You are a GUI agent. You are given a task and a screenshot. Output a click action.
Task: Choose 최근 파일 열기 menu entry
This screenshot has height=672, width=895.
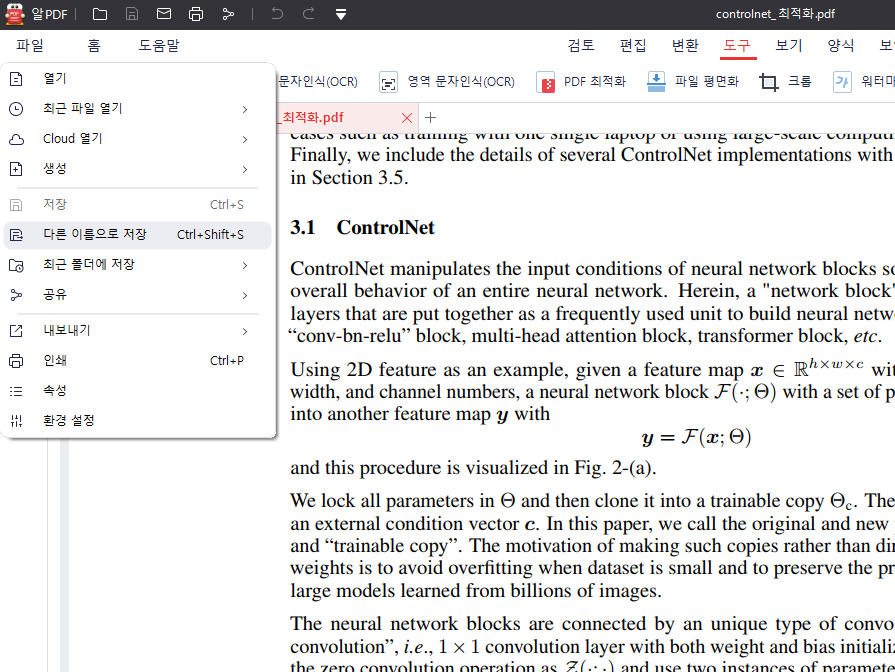(x=137, y=108)
